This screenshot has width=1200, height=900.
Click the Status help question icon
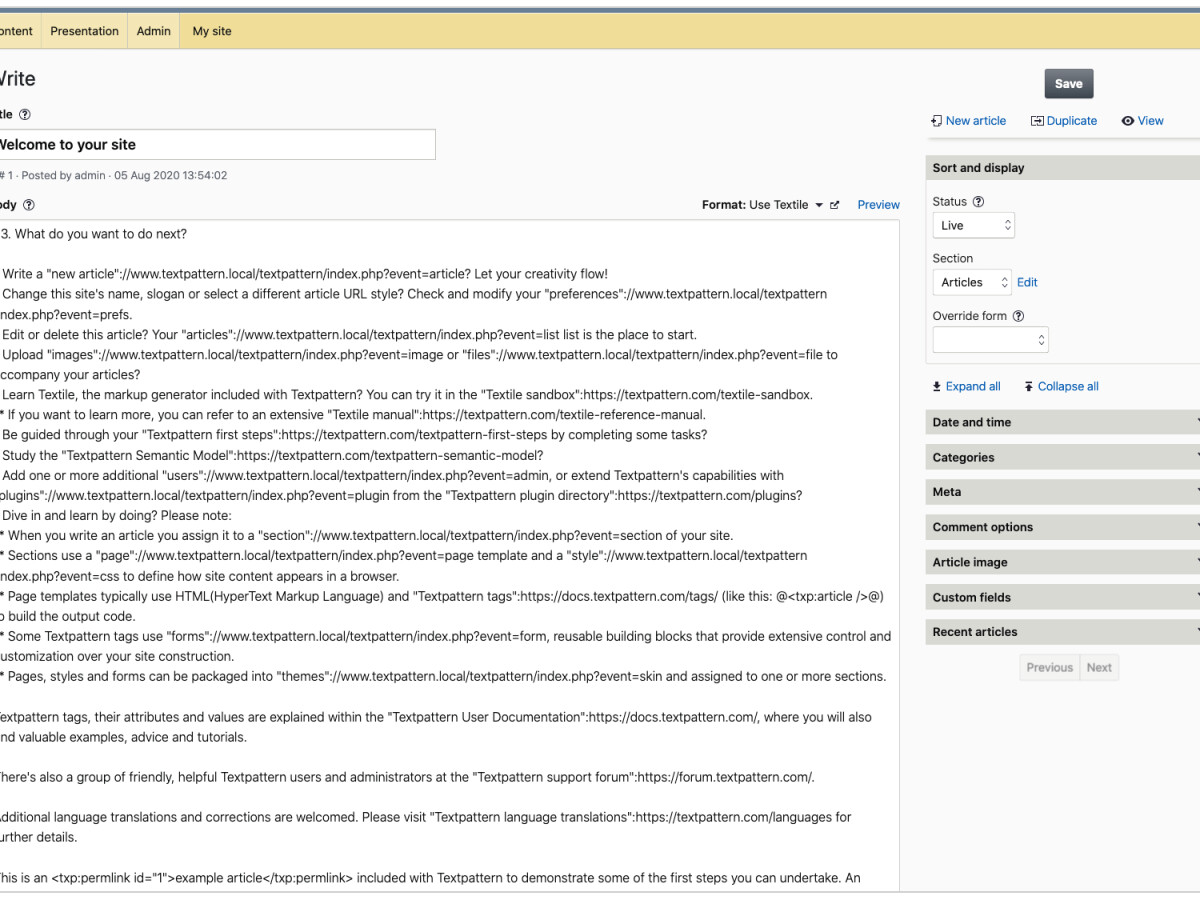[x=978, y=202]
